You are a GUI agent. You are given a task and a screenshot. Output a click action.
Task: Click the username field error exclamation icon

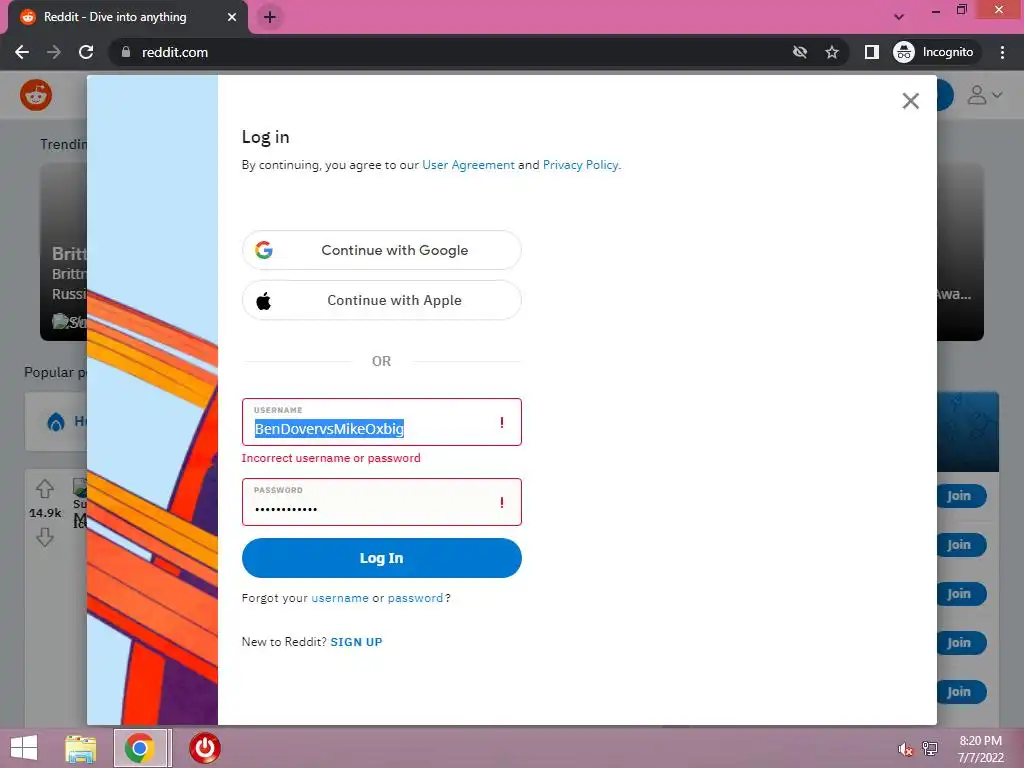pyautogui.click(x=502, y=423)
